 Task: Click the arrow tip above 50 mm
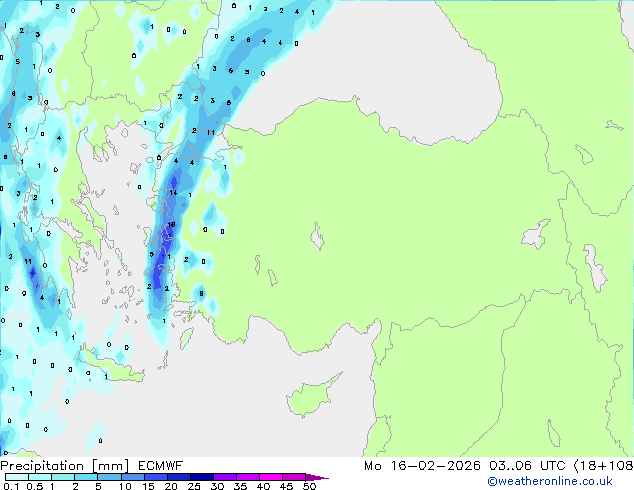(317, 477)
